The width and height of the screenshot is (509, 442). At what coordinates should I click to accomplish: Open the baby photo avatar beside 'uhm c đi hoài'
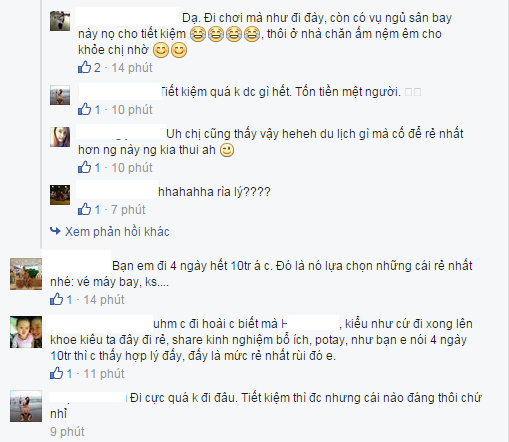[26, 332]
